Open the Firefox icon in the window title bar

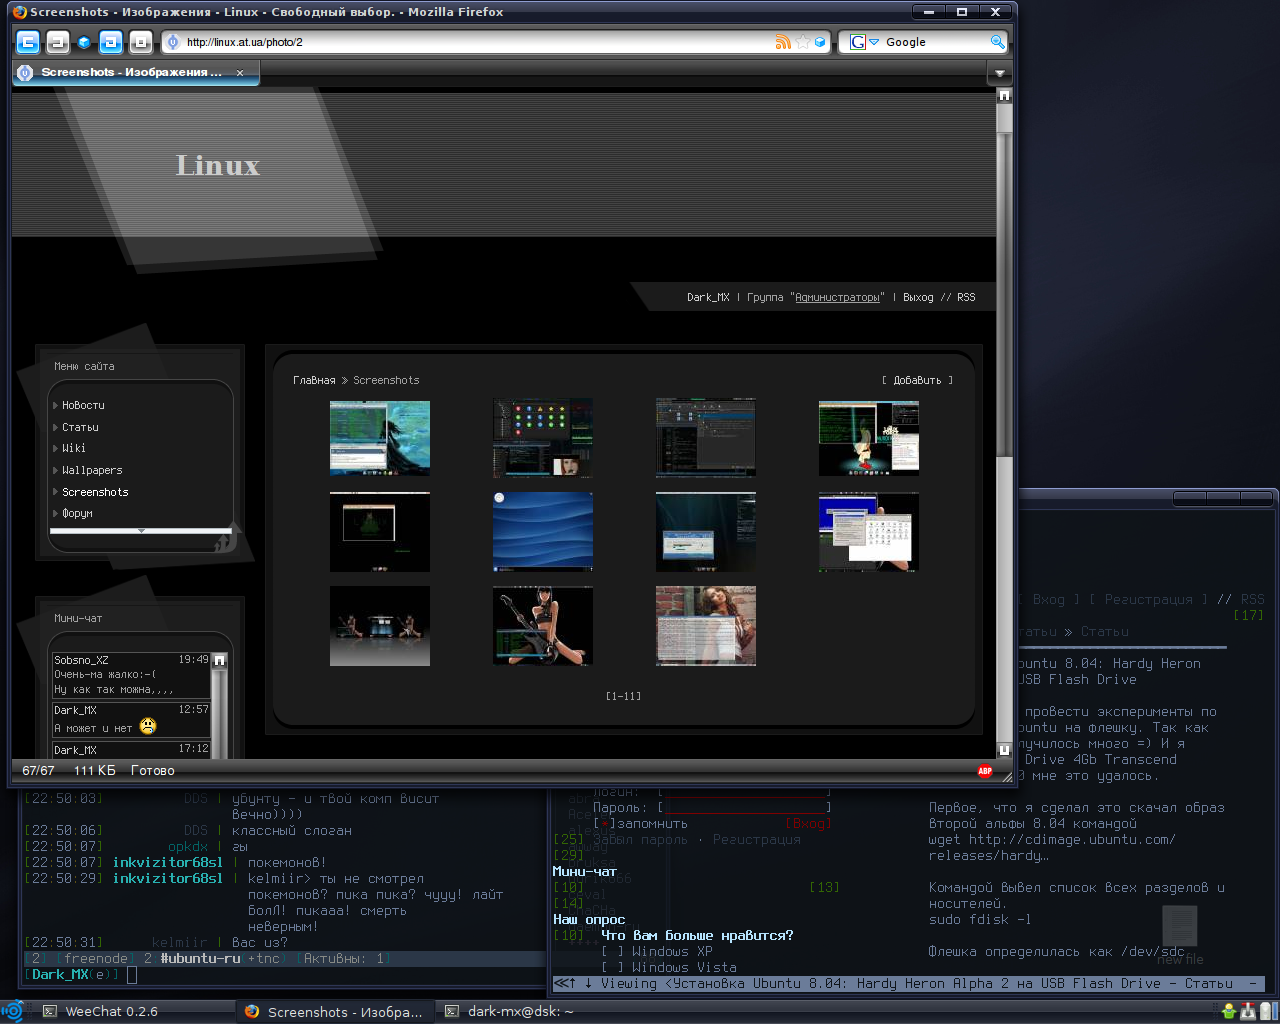click(20, 12)
